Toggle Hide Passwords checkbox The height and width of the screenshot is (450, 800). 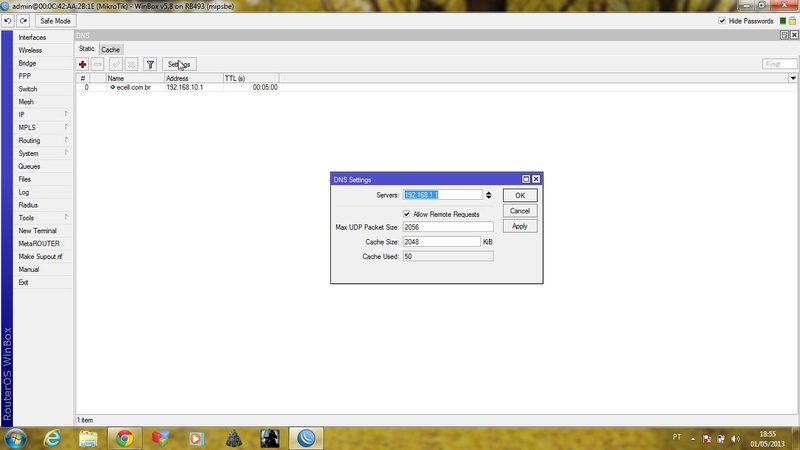[722, 21]
